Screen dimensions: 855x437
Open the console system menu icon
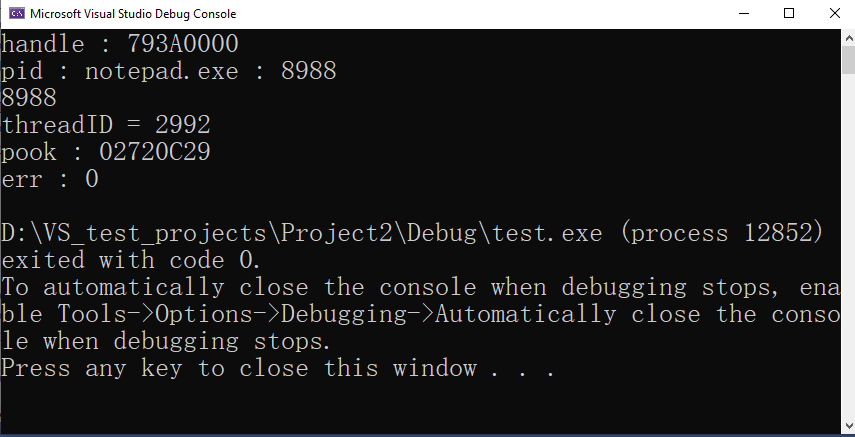click(x=16, y=14)
